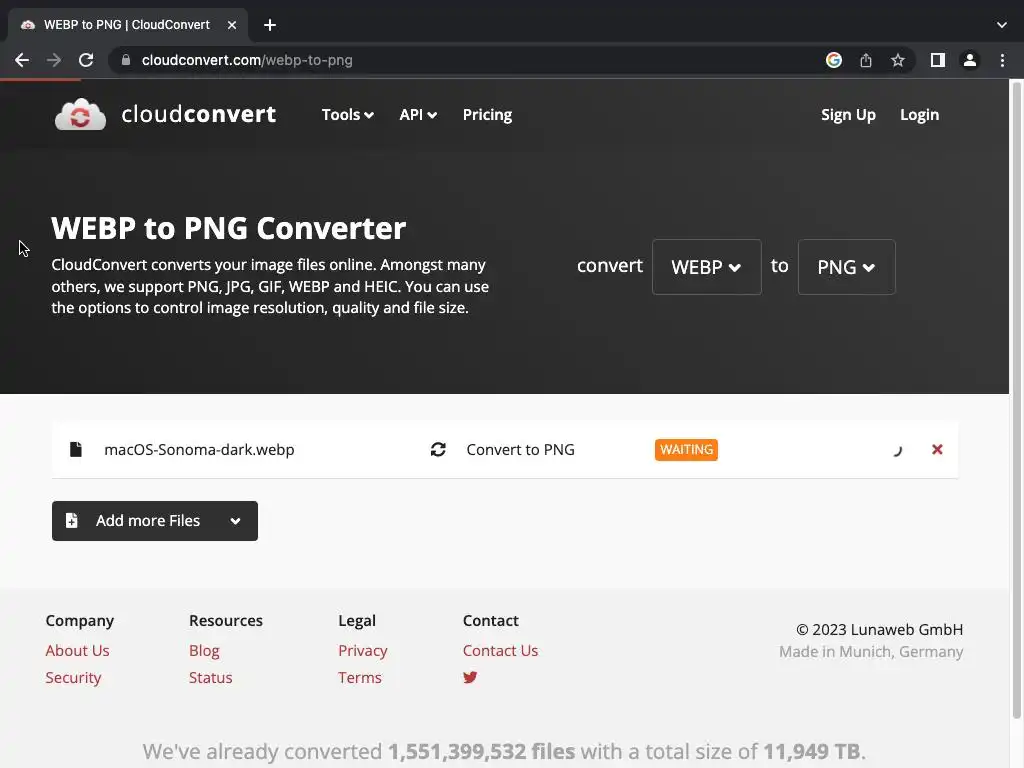Open the Google icon in the address bar

833,60
